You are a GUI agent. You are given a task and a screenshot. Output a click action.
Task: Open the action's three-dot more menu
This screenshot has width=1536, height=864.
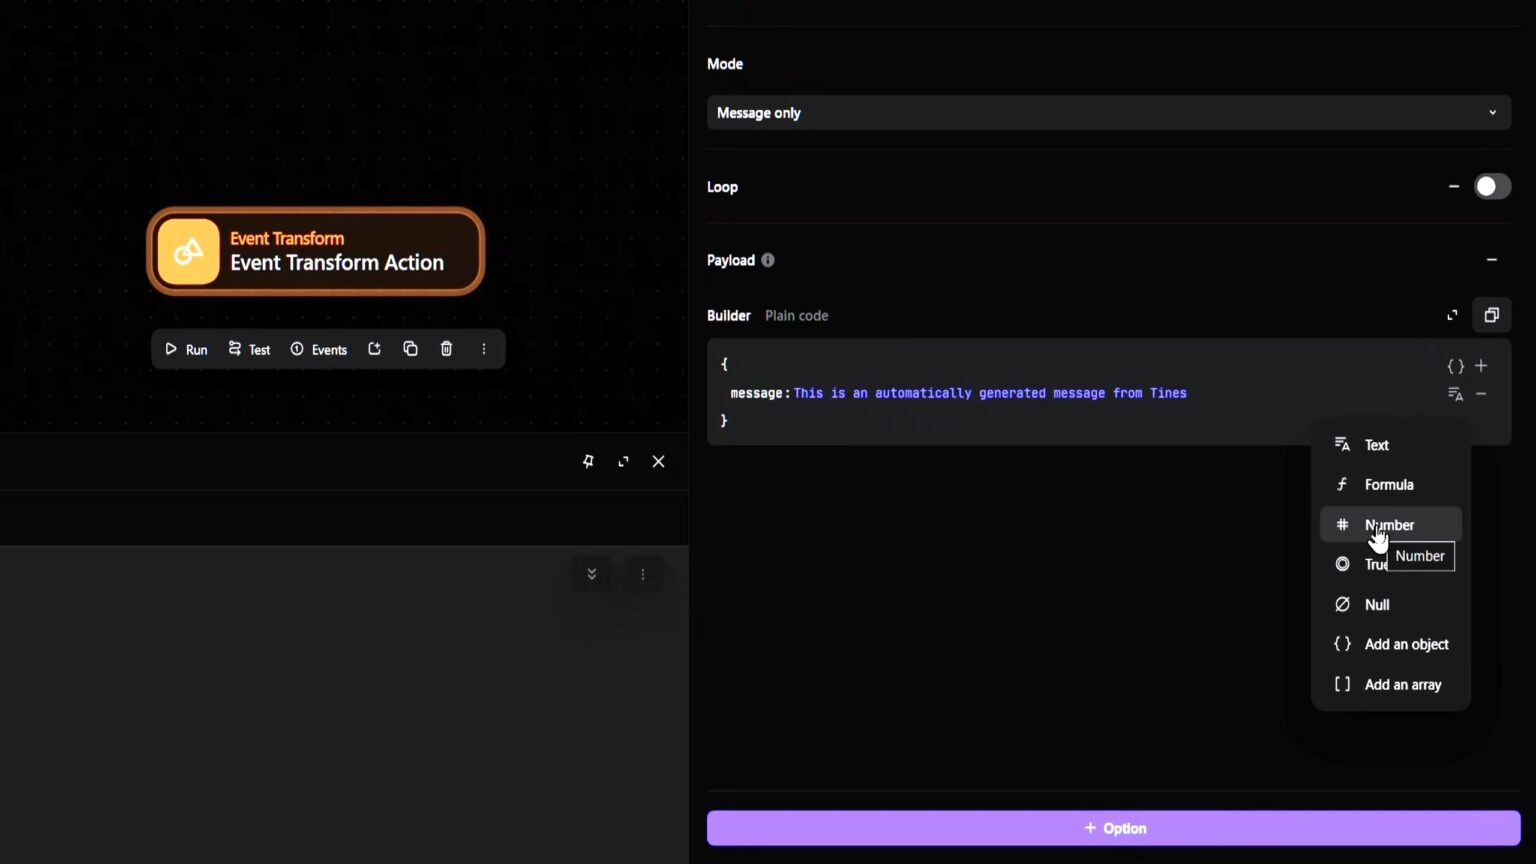[x=484, y=349]
